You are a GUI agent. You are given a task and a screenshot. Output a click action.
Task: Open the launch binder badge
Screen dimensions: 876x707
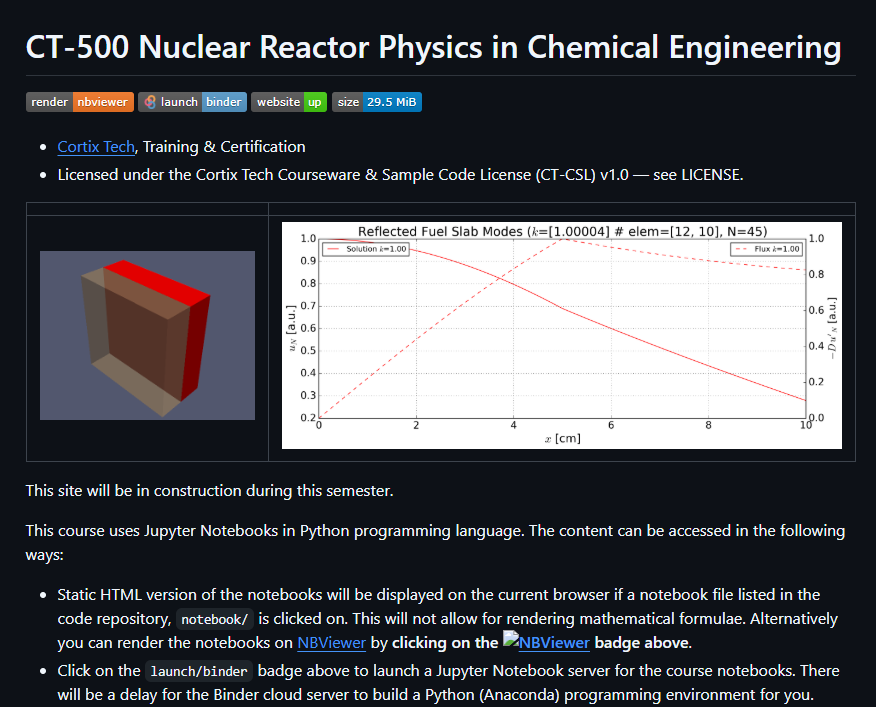click(x=191, y=102)
